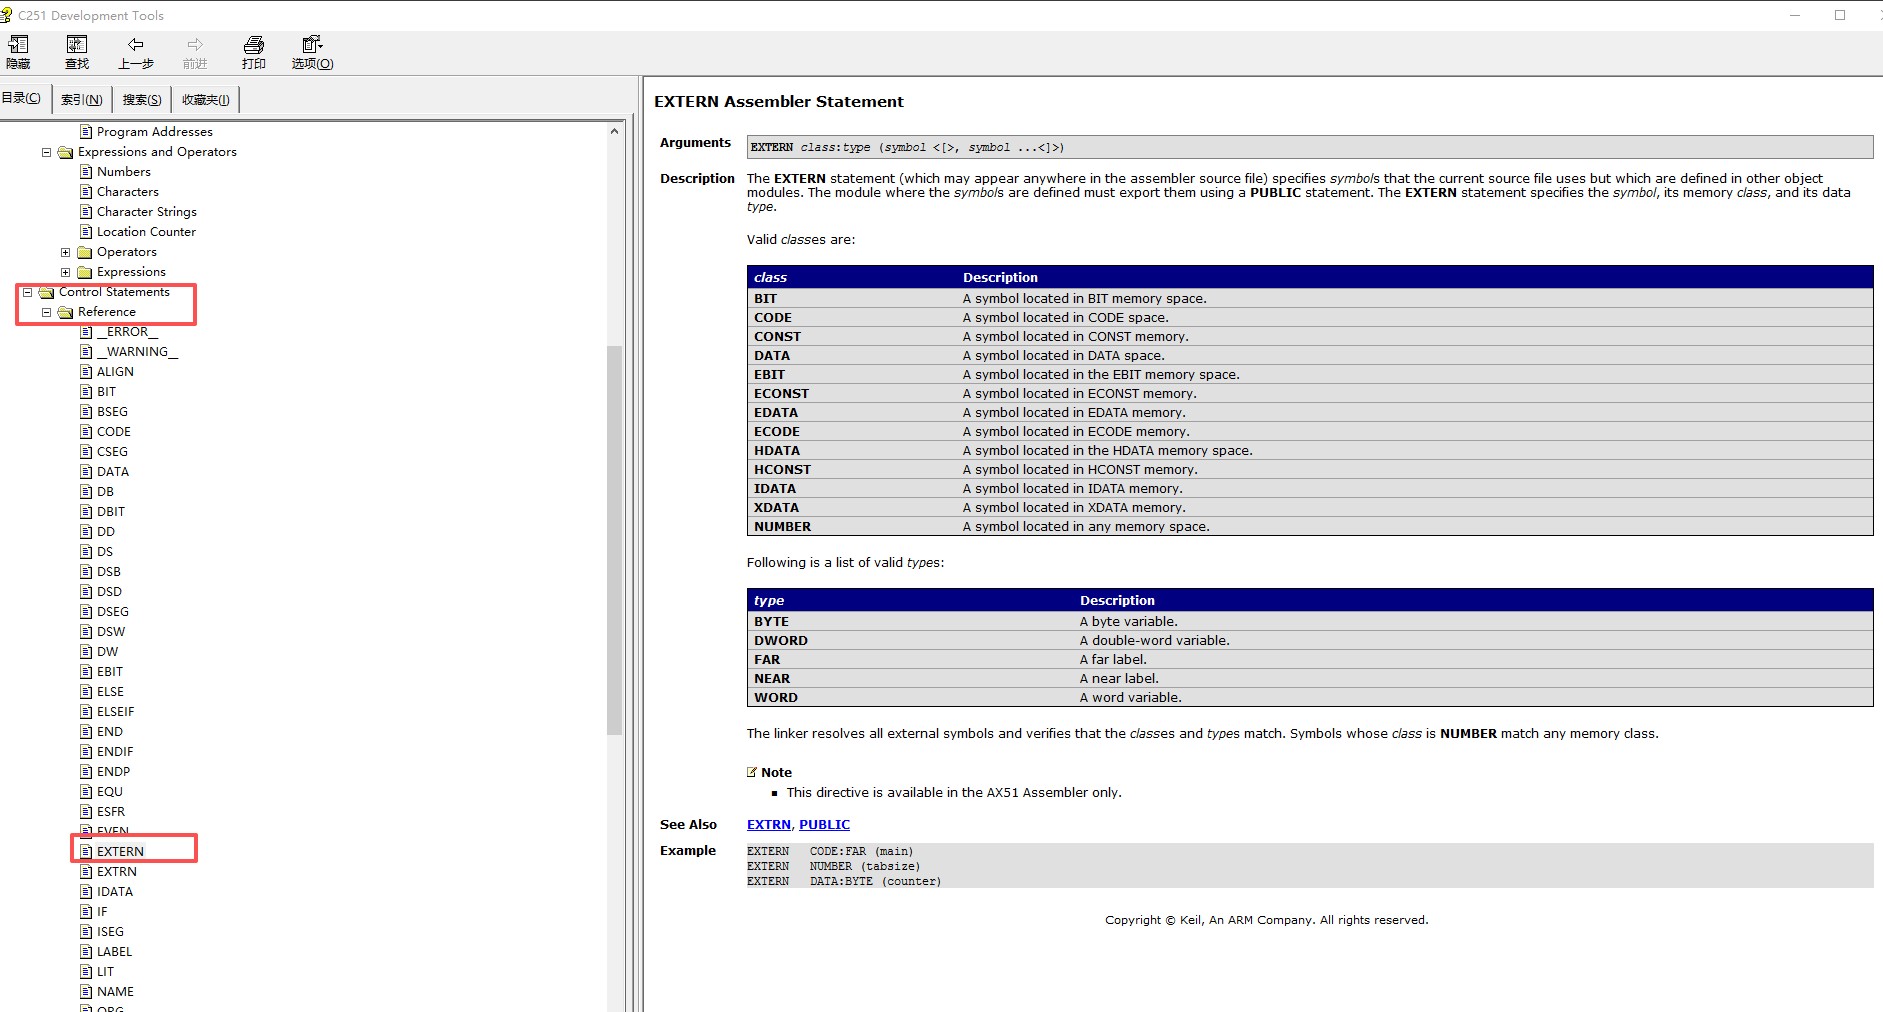Maximize the C251 Development Tools window

pos(1840,15)
